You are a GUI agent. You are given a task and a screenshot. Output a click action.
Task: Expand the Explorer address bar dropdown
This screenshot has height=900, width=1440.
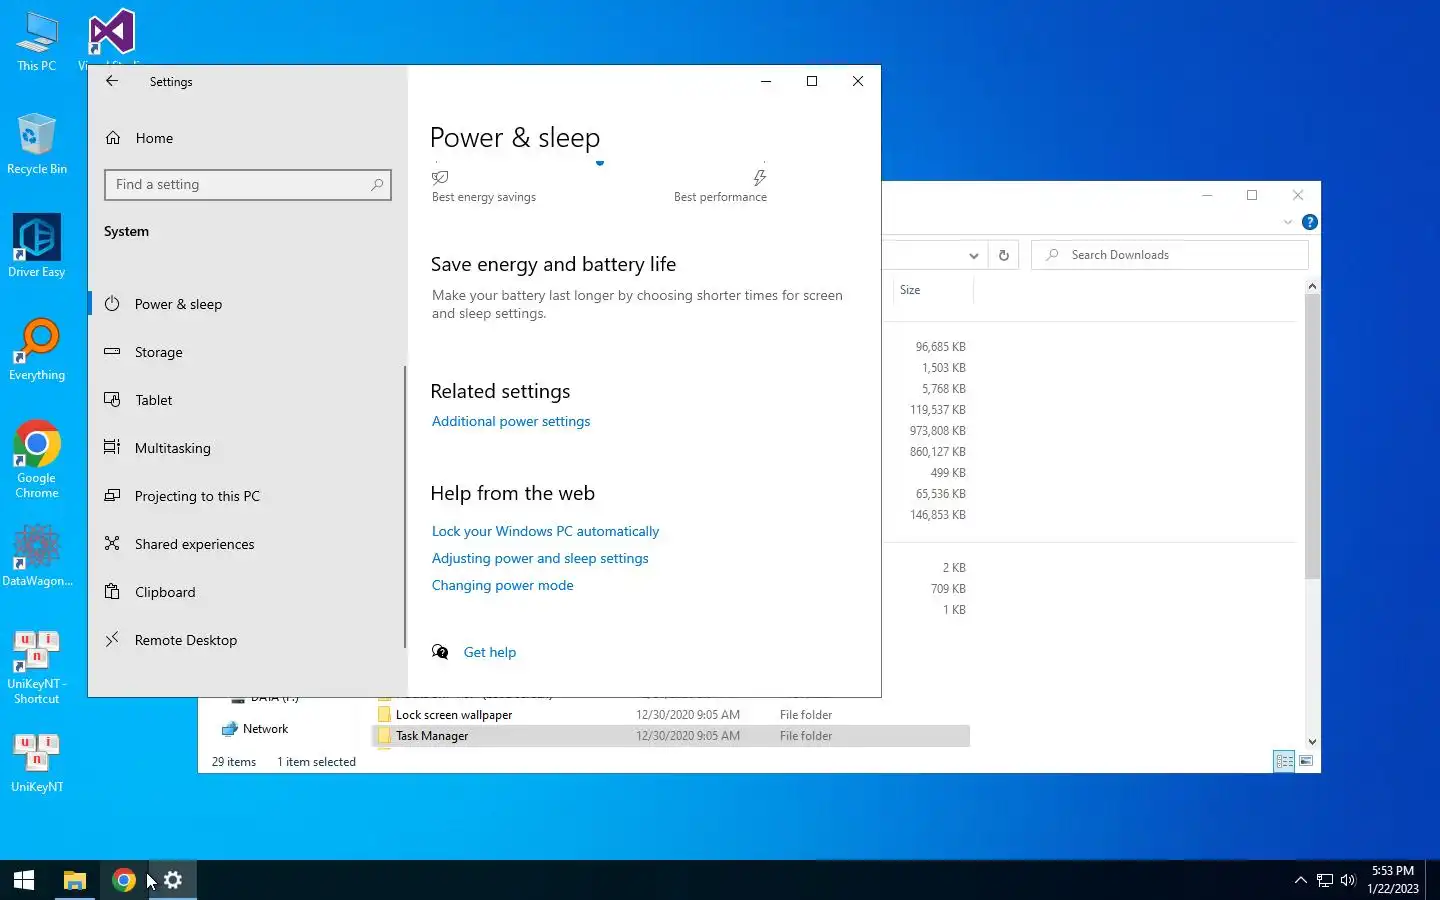973,255
